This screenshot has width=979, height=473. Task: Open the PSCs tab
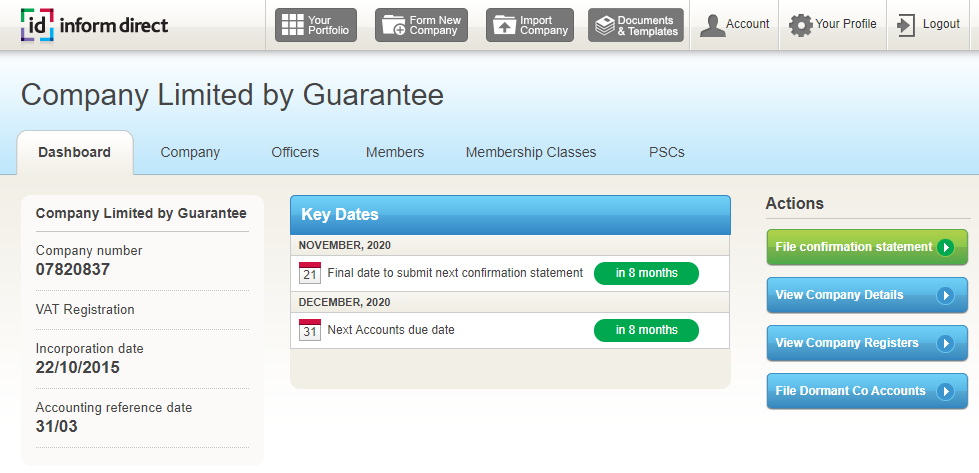pyautogui.click(x=667, y=153)
